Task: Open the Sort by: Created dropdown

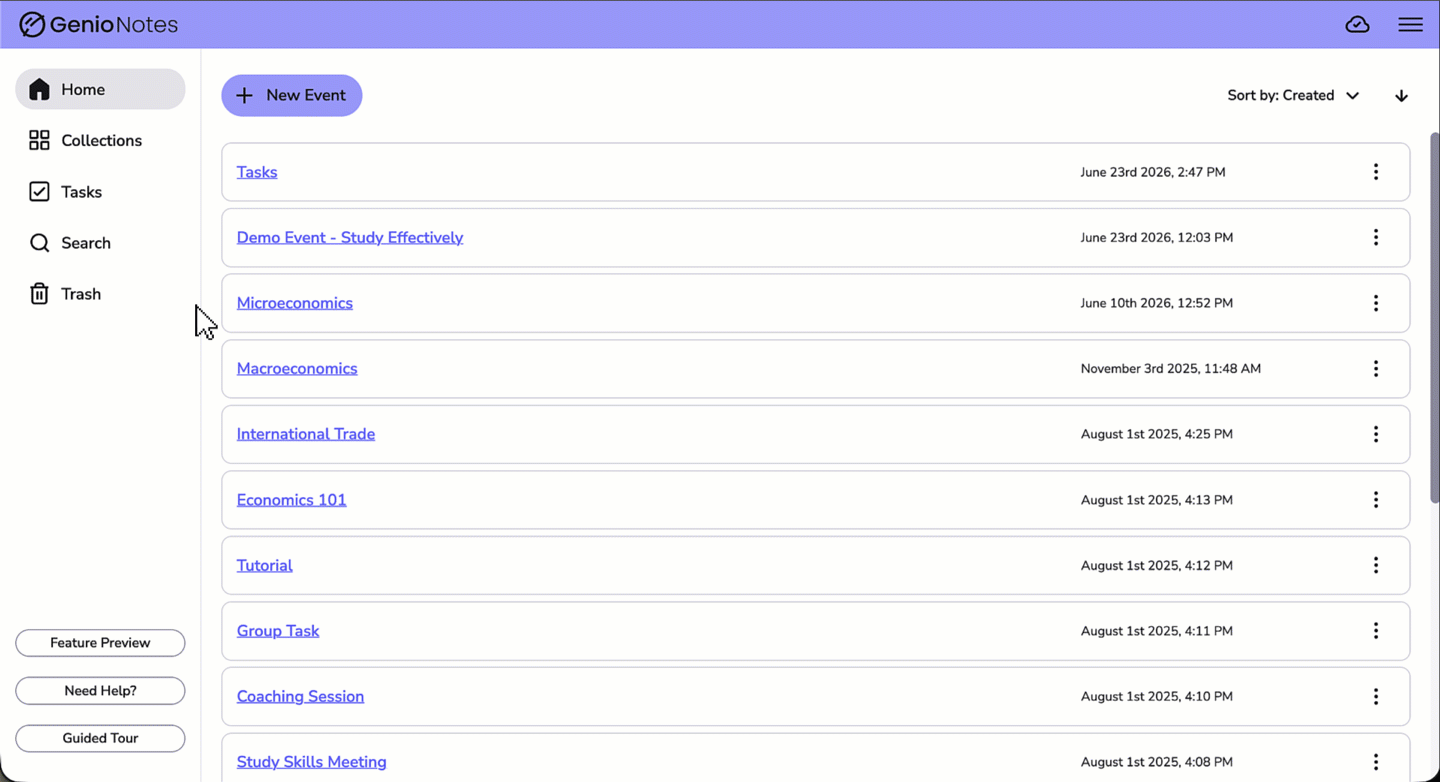Action: (x=1293, y=95)
